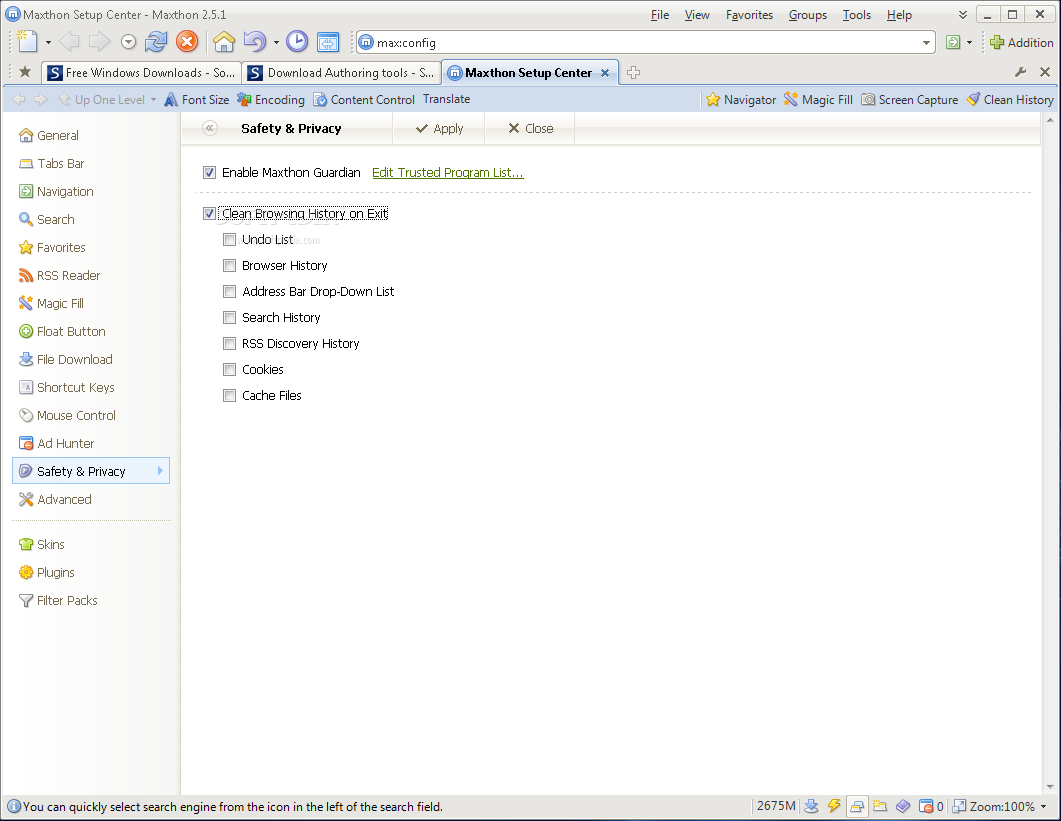Launch Magic Fill from toolbar

pyautogui.click(x=818, y=99)
